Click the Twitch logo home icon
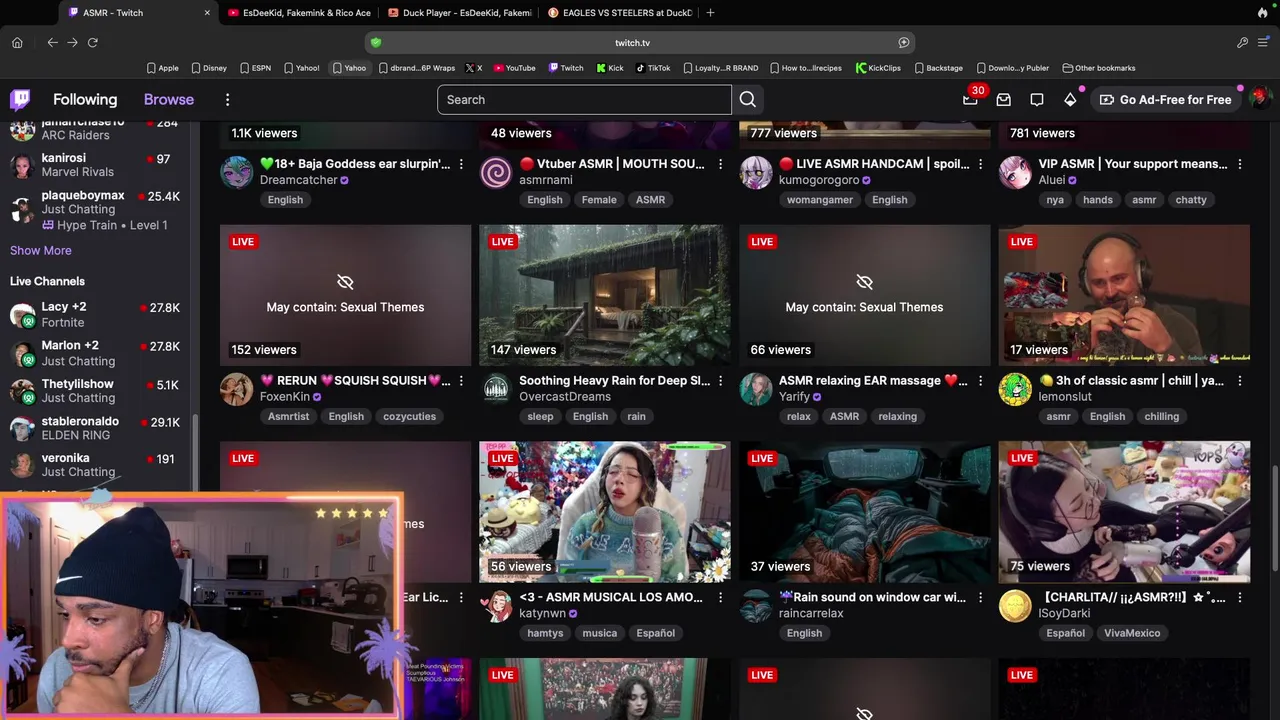This screenshot has height=720, width=1280. [20, 99]
